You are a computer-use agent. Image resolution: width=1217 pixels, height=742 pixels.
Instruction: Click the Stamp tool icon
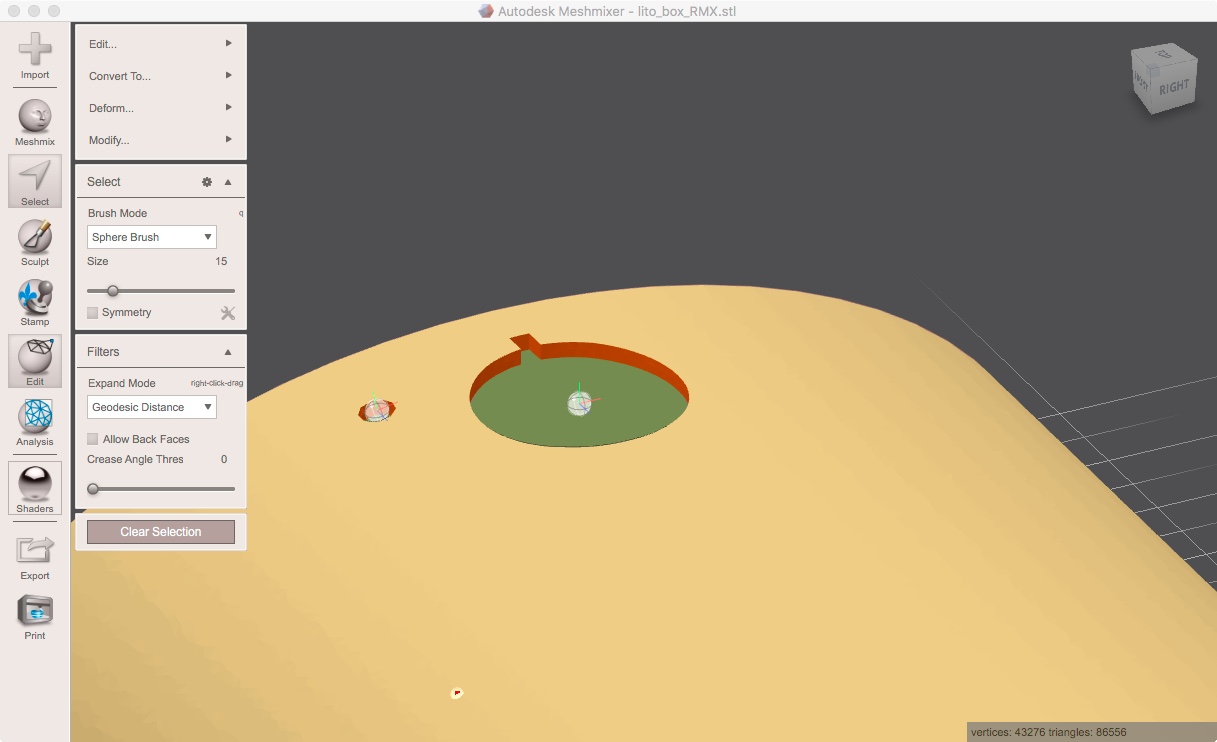(34, 298)
